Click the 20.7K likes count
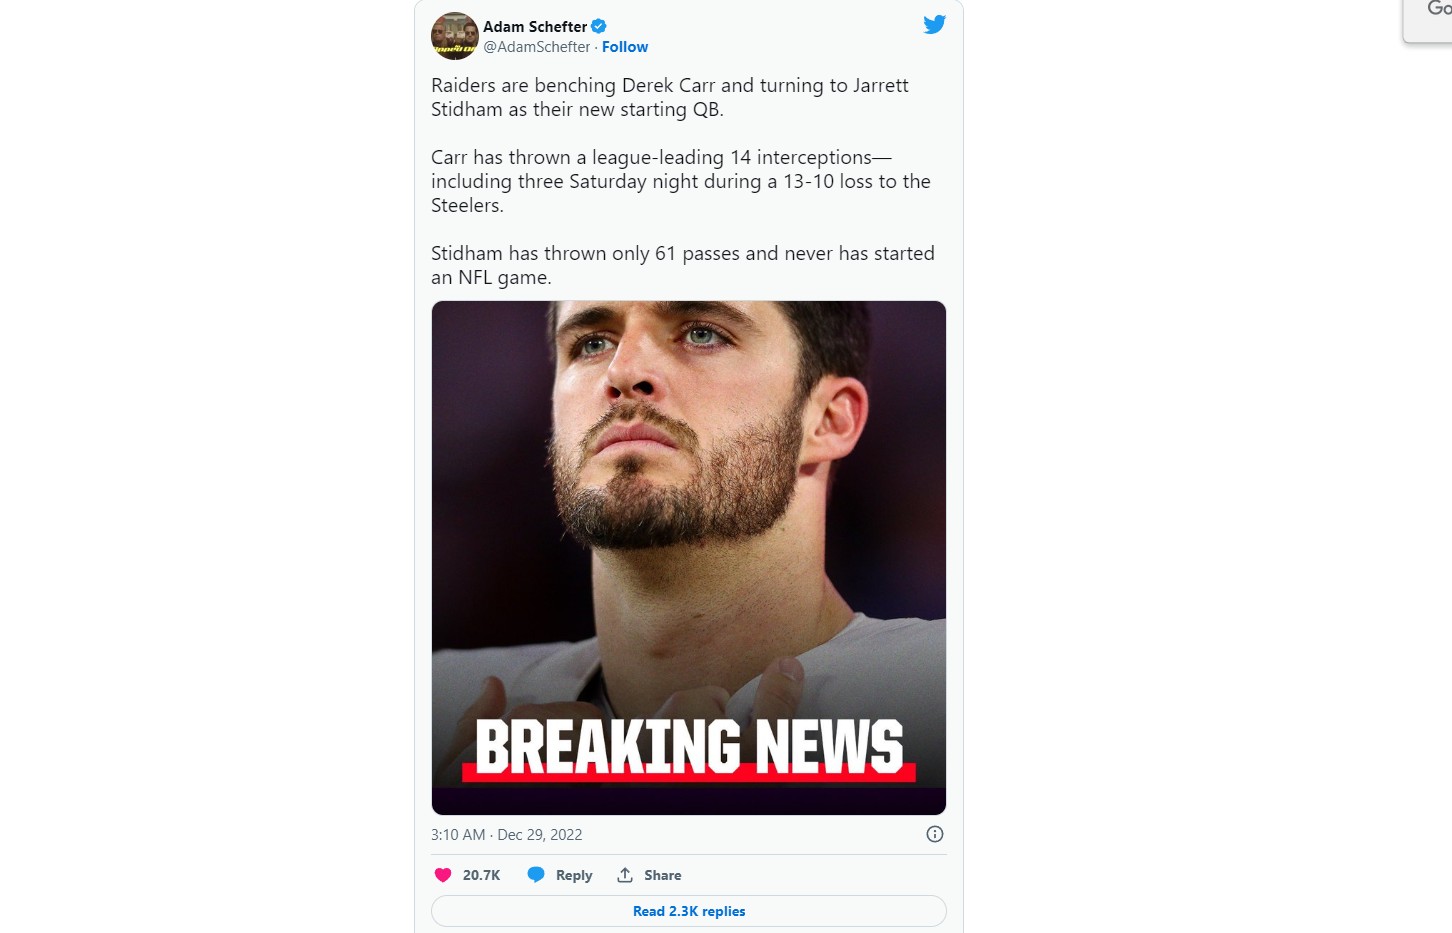This screenshot has width=1452, height=933. (481, 875)
